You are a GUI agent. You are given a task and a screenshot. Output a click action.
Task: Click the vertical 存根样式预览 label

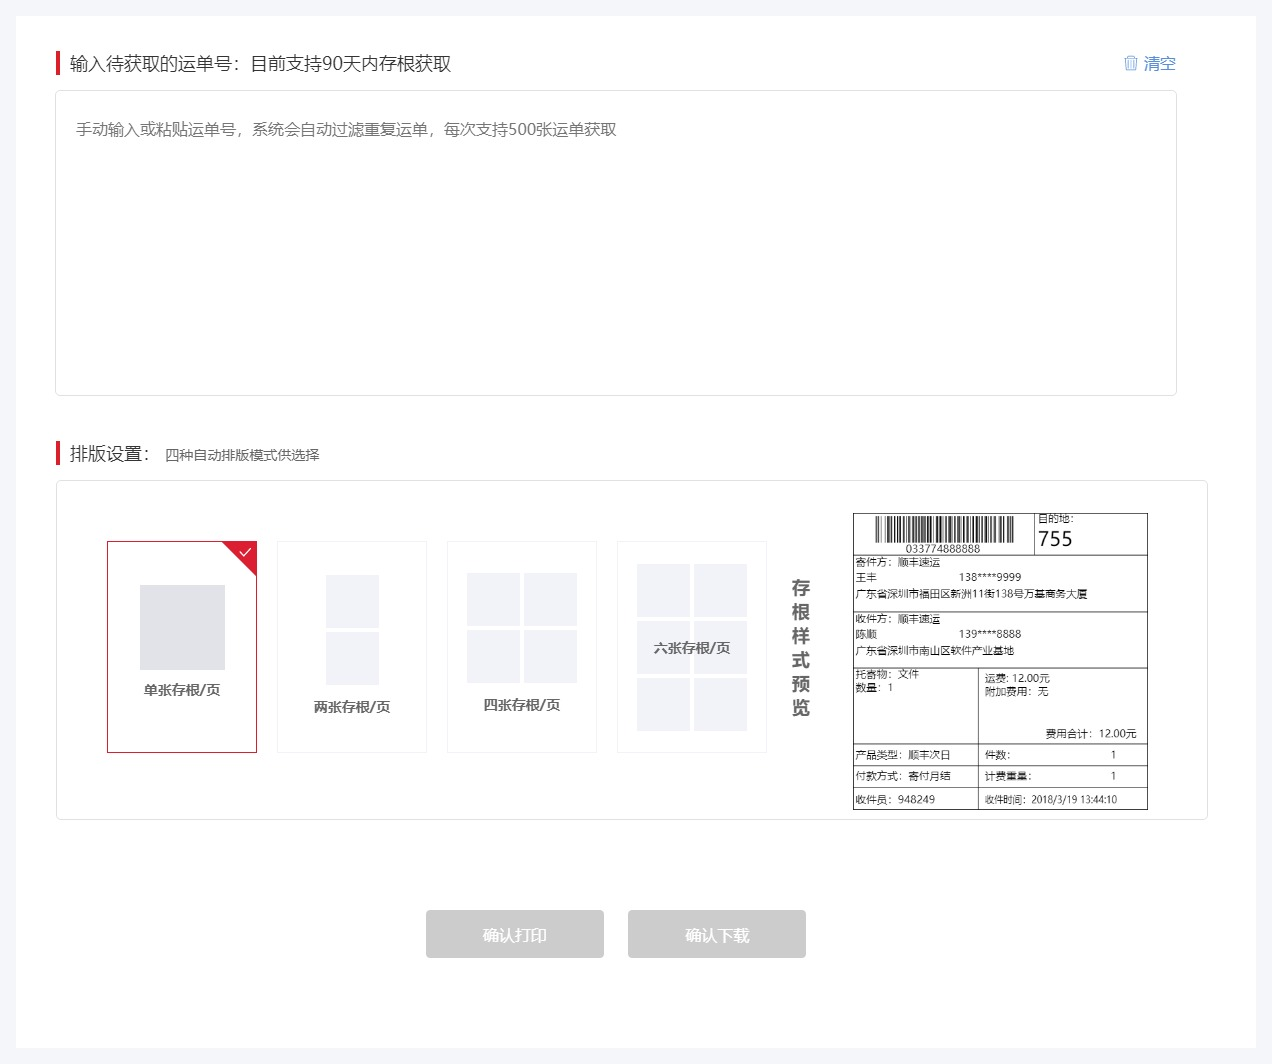click(x=800, y=647)
